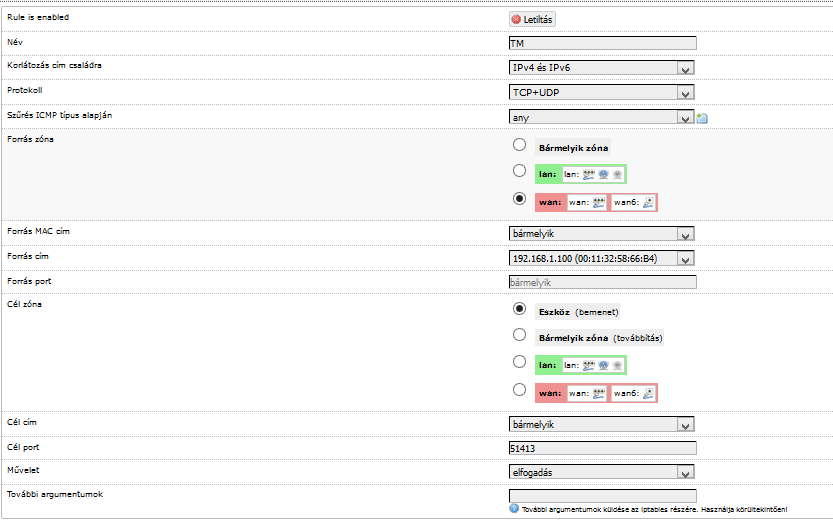The height and width of the screenshot is (527, 833).
Task: Select Bármelyik zóna as the source zone
Action: pos(520,144)
